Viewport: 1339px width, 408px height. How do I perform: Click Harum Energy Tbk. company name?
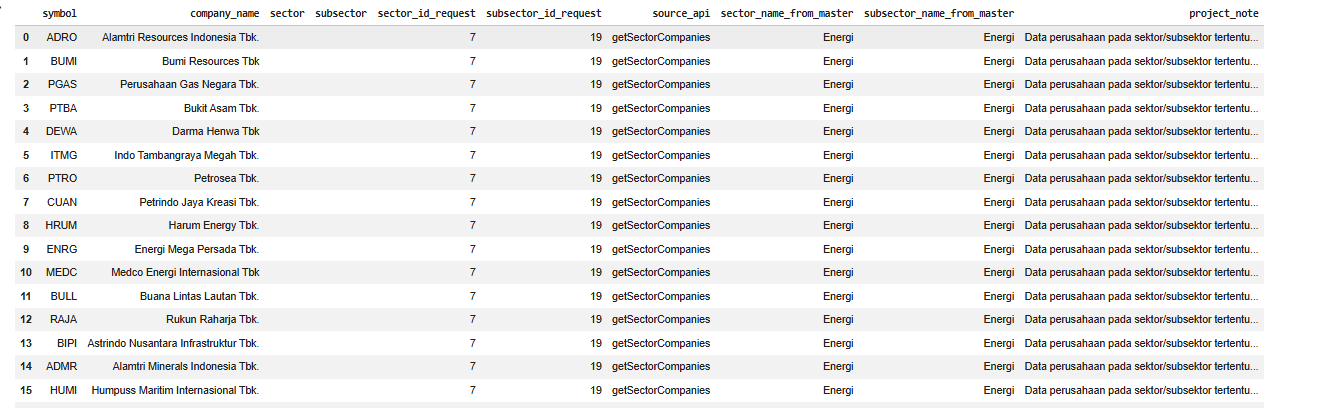click(x=214, y=225)
